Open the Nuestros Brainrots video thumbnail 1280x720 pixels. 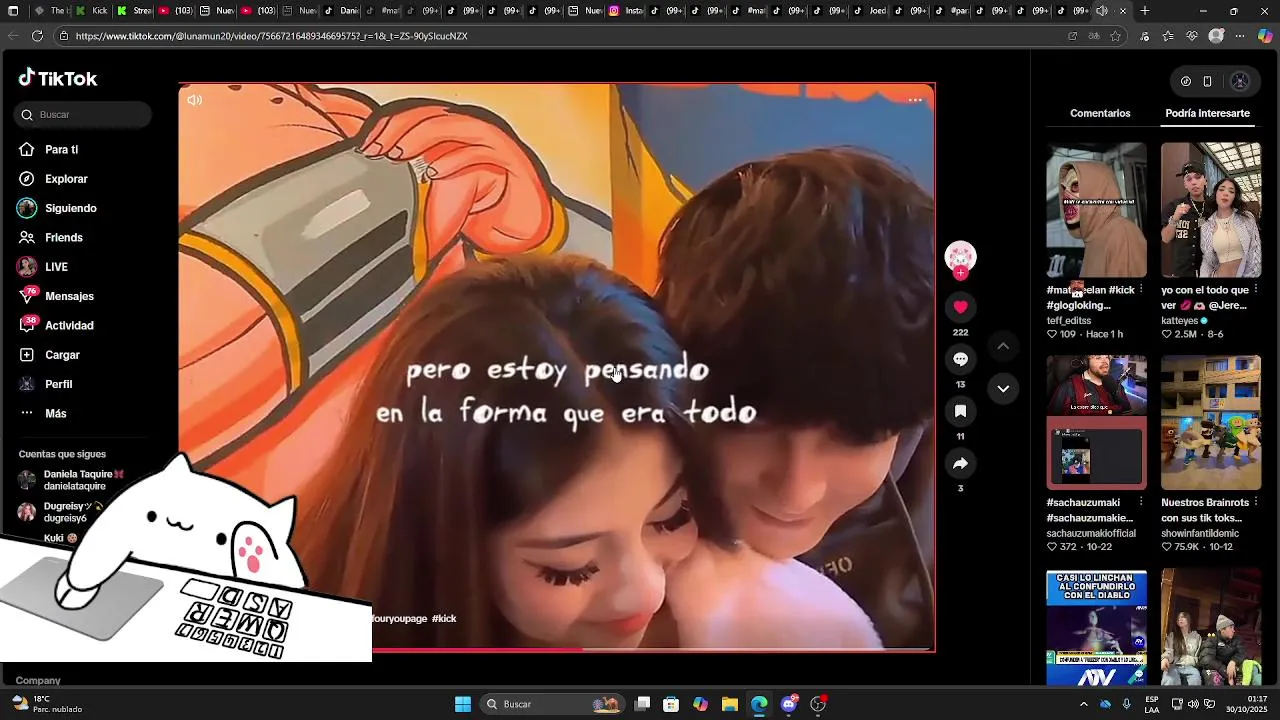pyautogui.click(x=1211, y=422)
